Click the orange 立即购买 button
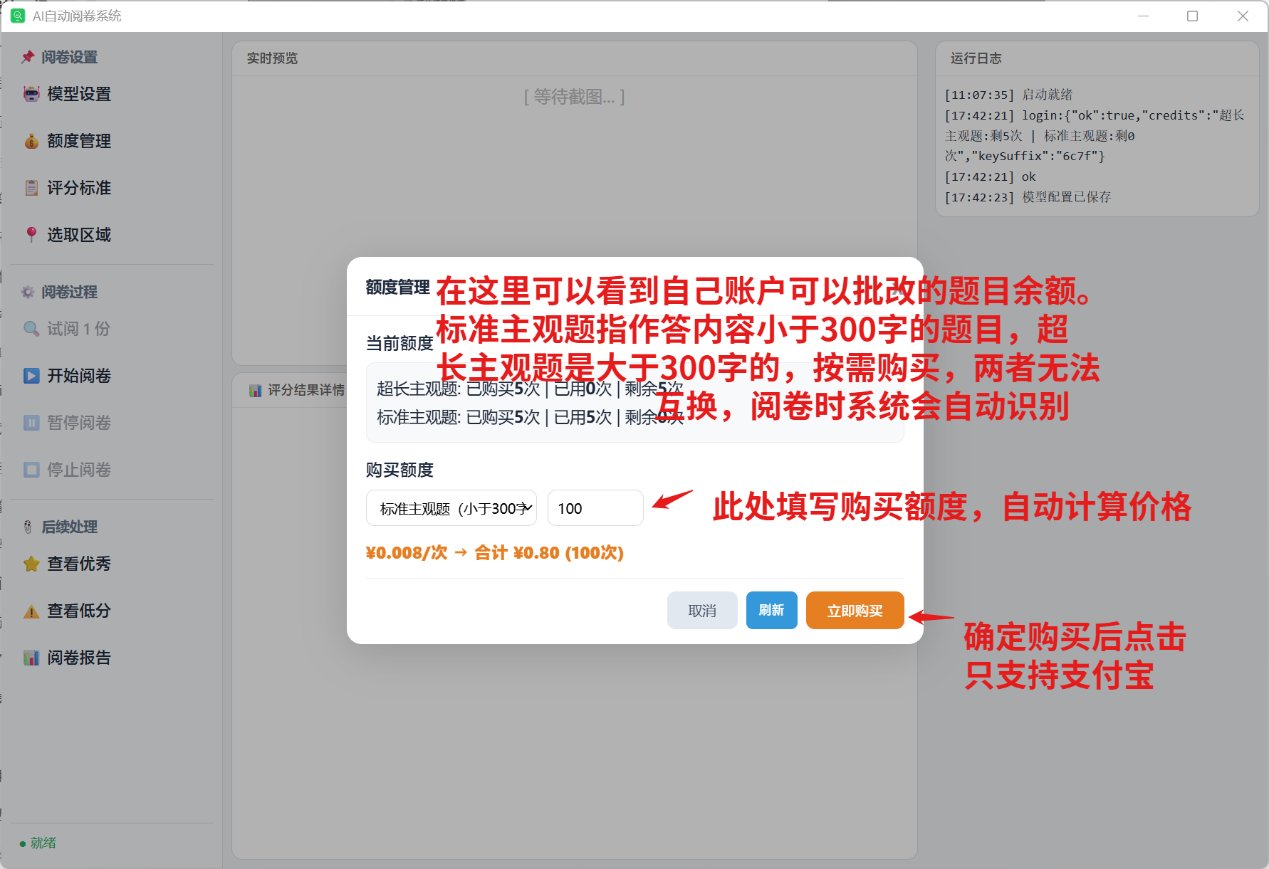 855,610
